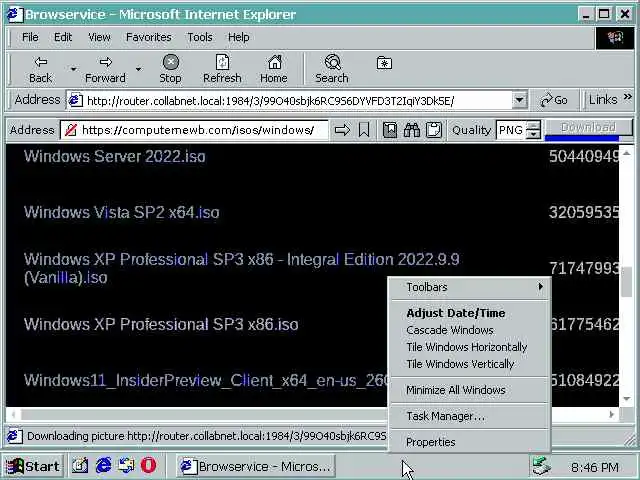The width and height of the screenshot is (640, 480).
Task: Open Task Manager from context menu
Action: pyautogui.click(x=469, y=416)
